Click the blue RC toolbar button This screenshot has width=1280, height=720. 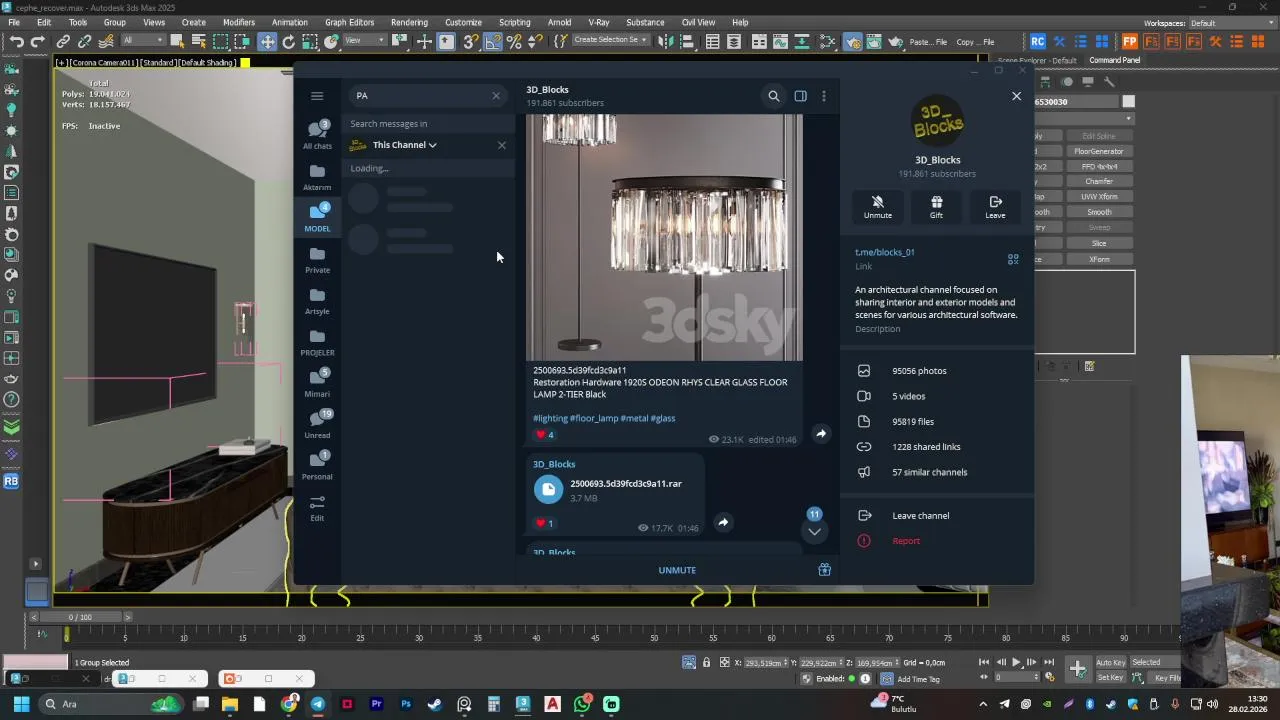[1038, 42]
